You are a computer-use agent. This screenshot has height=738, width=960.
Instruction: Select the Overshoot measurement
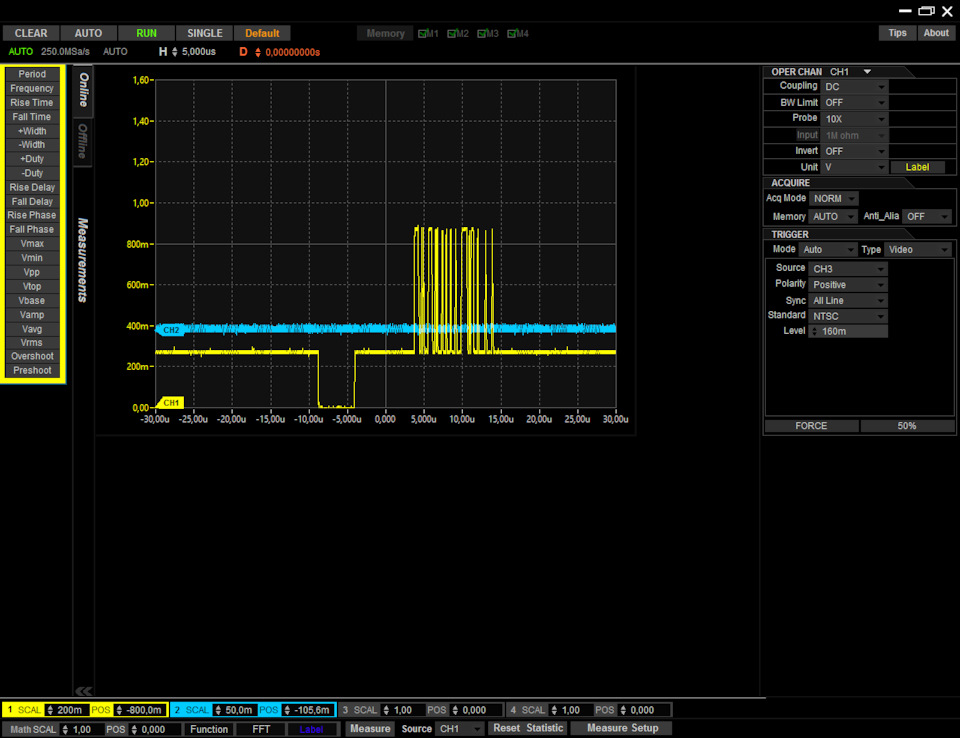(x=32, y=356)
